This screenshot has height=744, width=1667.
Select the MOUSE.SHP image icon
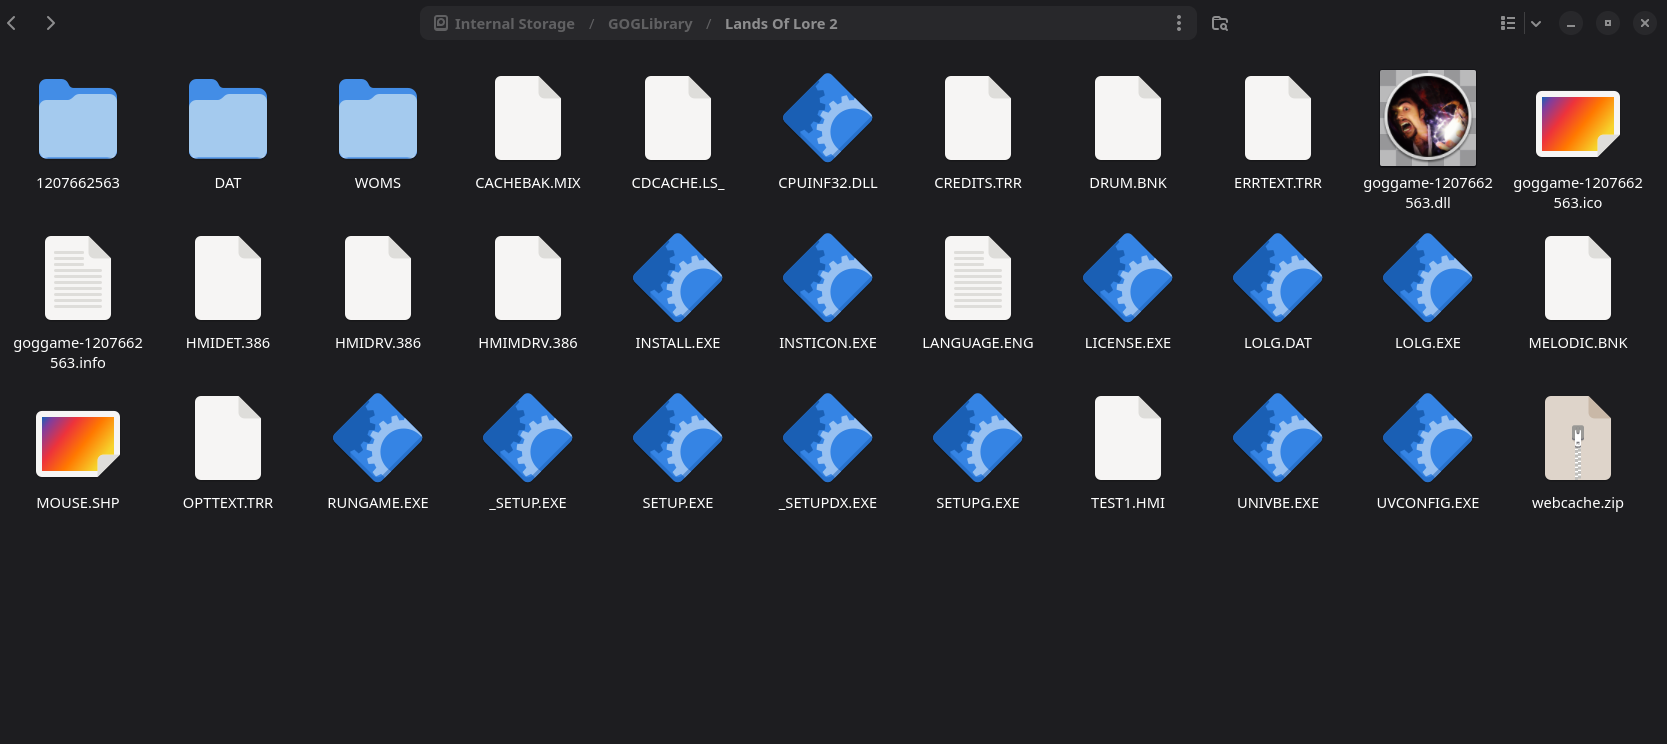pyautogui.click(x=78, y=444)
